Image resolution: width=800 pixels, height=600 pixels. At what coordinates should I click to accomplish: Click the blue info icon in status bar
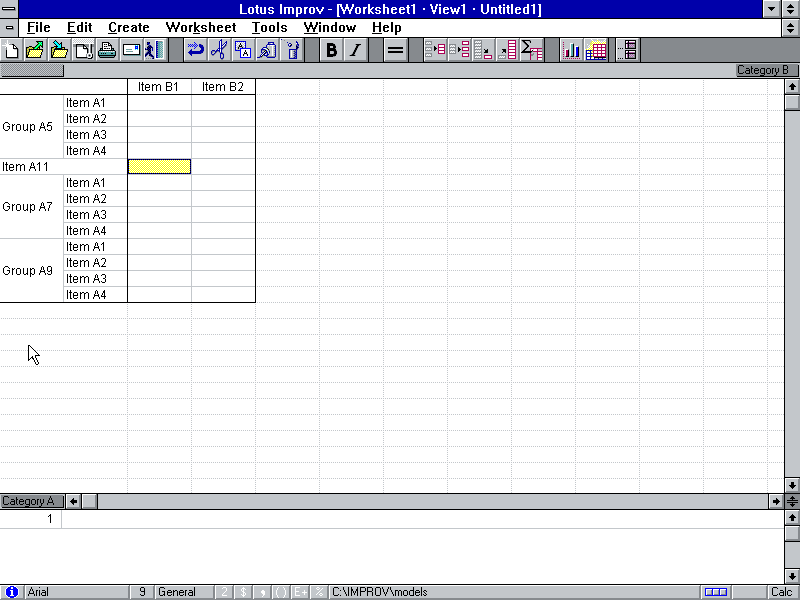point(12,592)
